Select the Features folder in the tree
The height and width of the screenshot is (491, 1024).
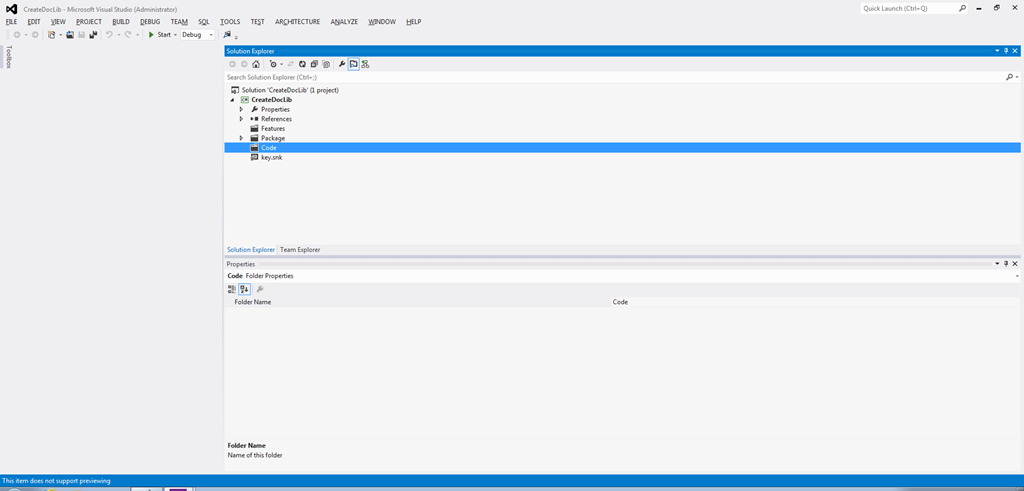(273, 129)
